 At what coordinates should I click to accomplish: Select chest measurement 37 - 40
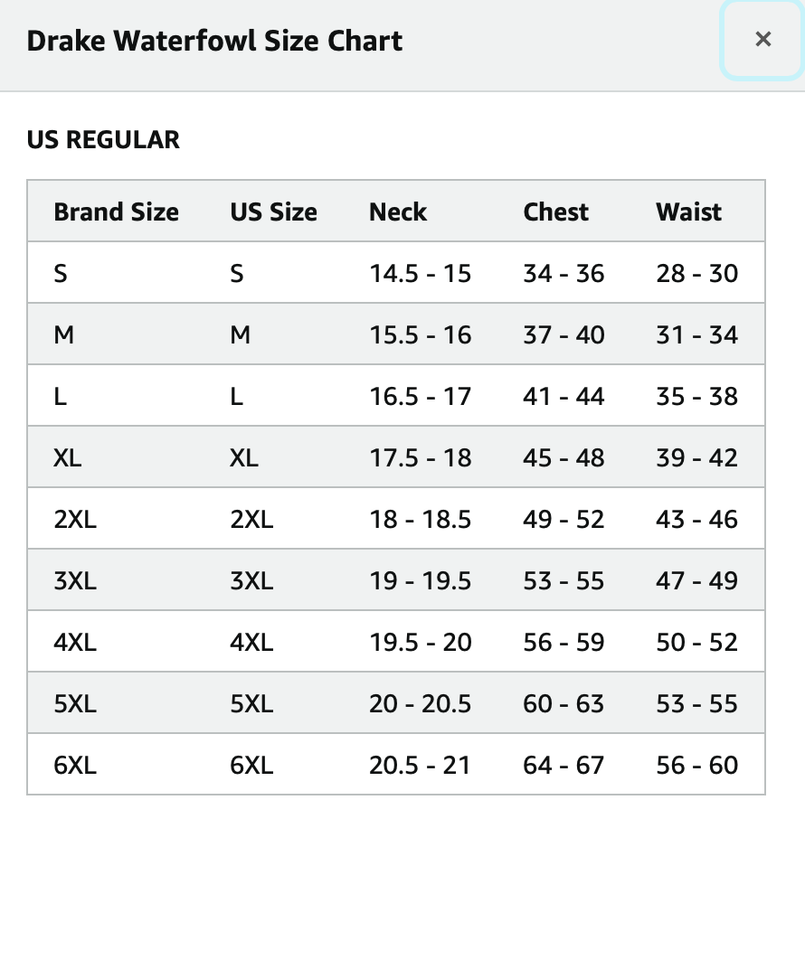[563, 335]
